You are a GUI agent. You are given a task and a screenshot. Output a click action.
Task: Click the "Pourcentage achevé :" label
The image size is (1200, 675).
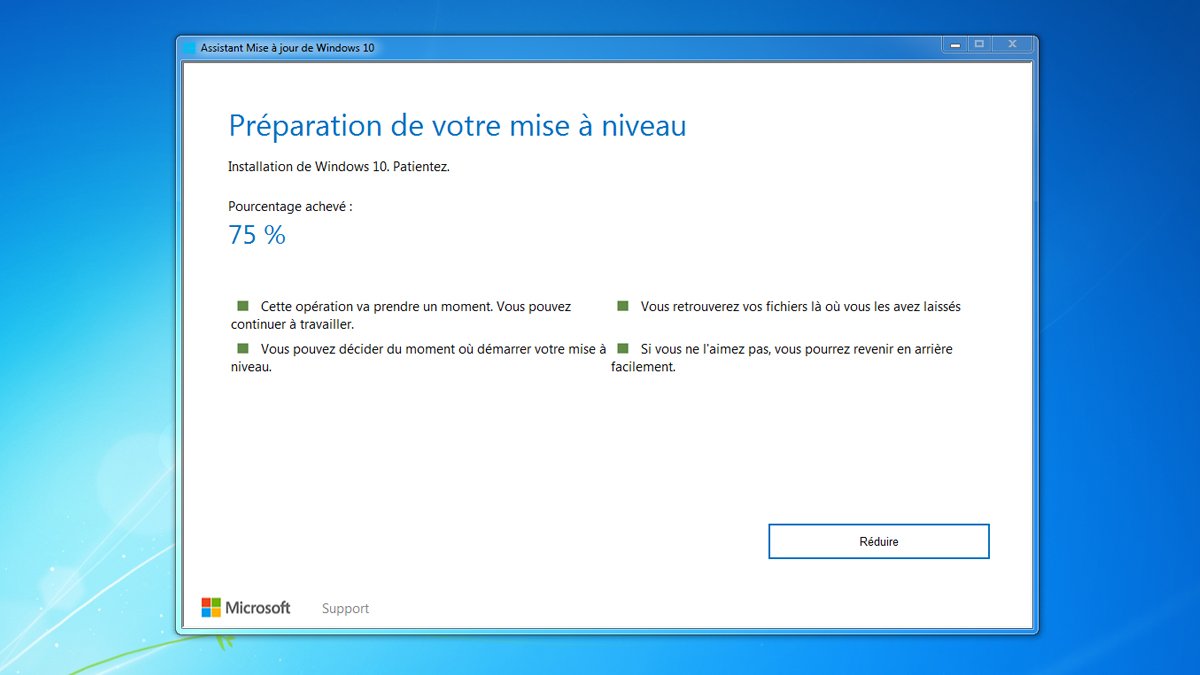click(x=290, y=206)
